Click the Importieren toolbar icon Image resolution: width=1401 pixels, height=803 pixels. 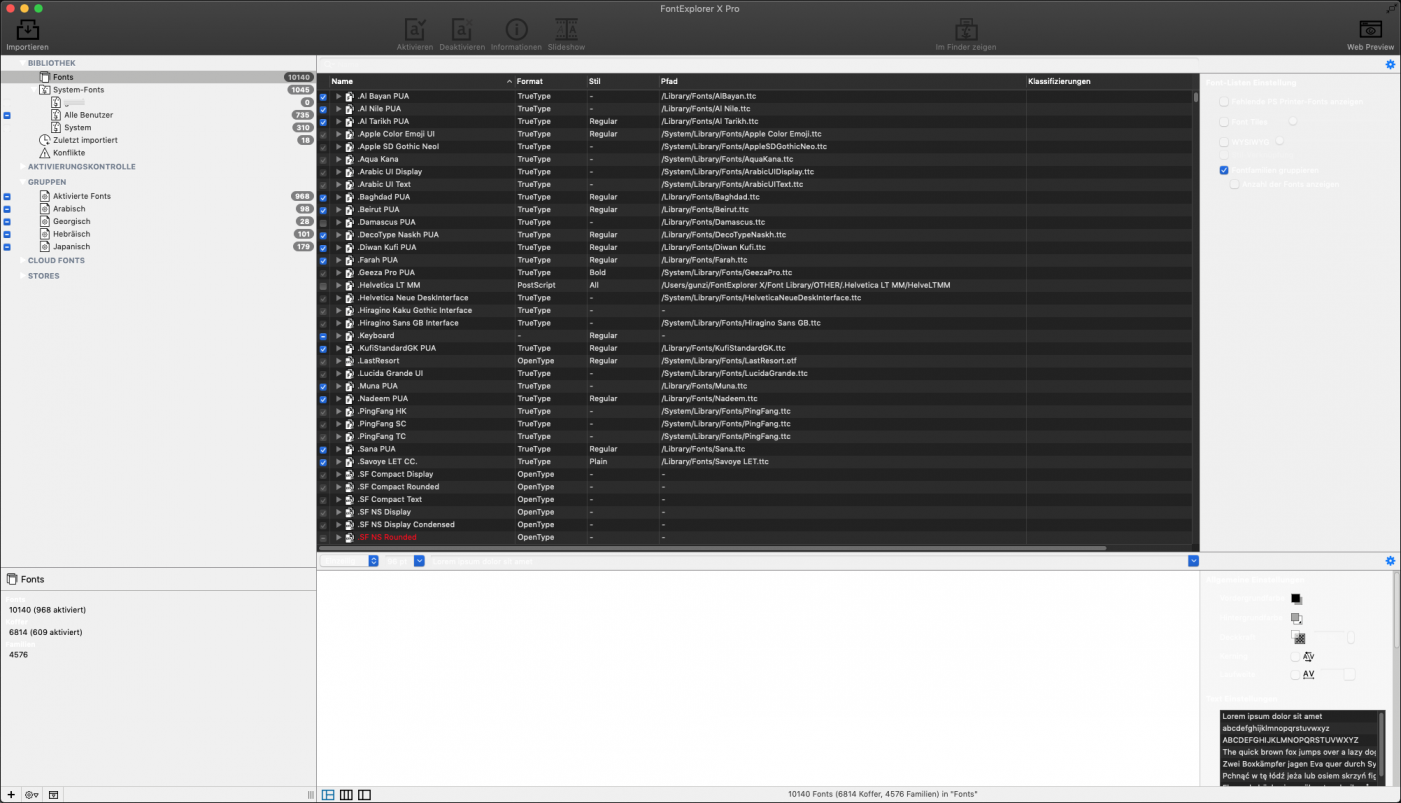click(x=27, y=30)
